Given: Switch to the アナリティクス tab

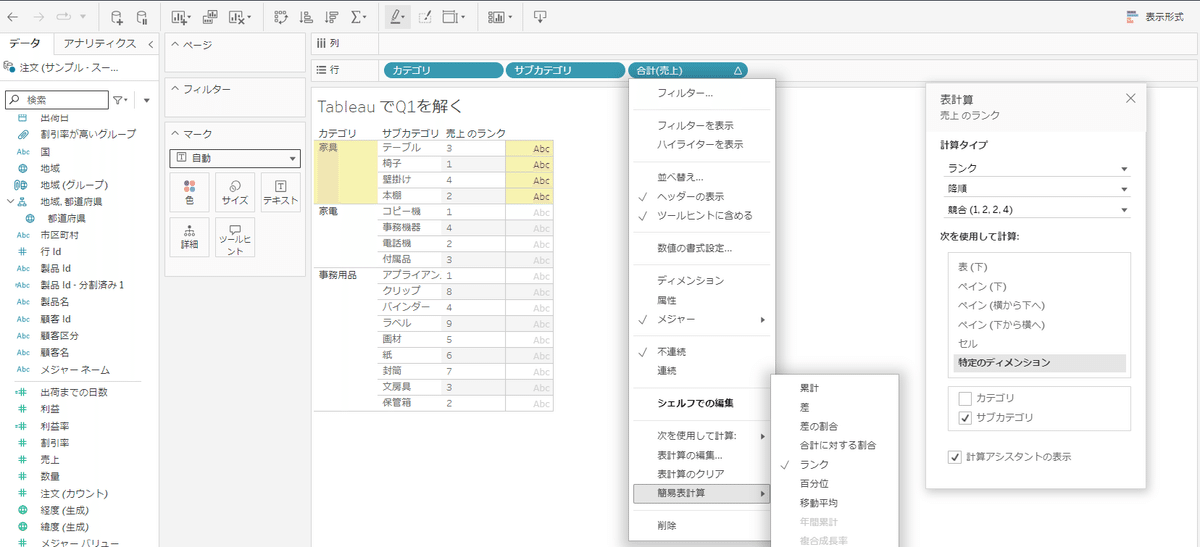Looking at the screenshot, I should tap(100, 44).
